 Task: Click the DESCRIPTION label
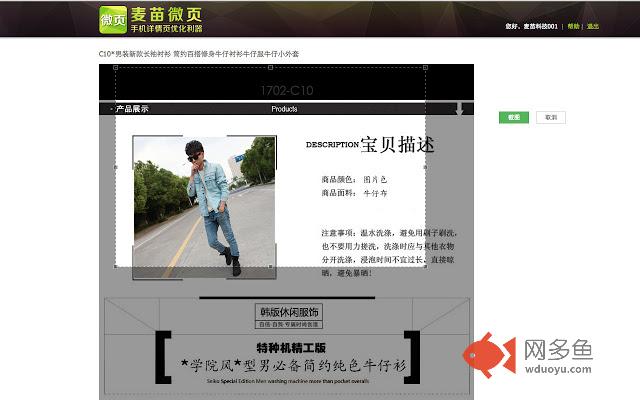pos(332,144)
